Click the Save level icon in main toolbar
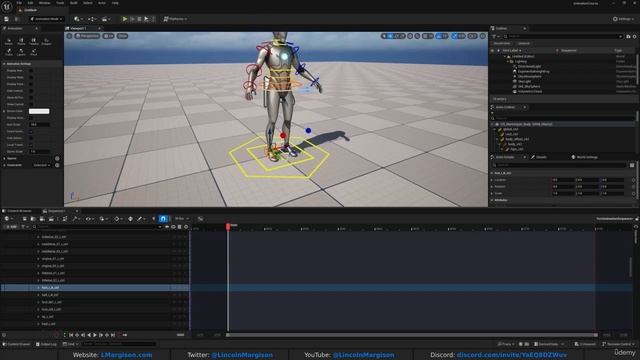Screen dimensions: 640x360 pos(7,19)
